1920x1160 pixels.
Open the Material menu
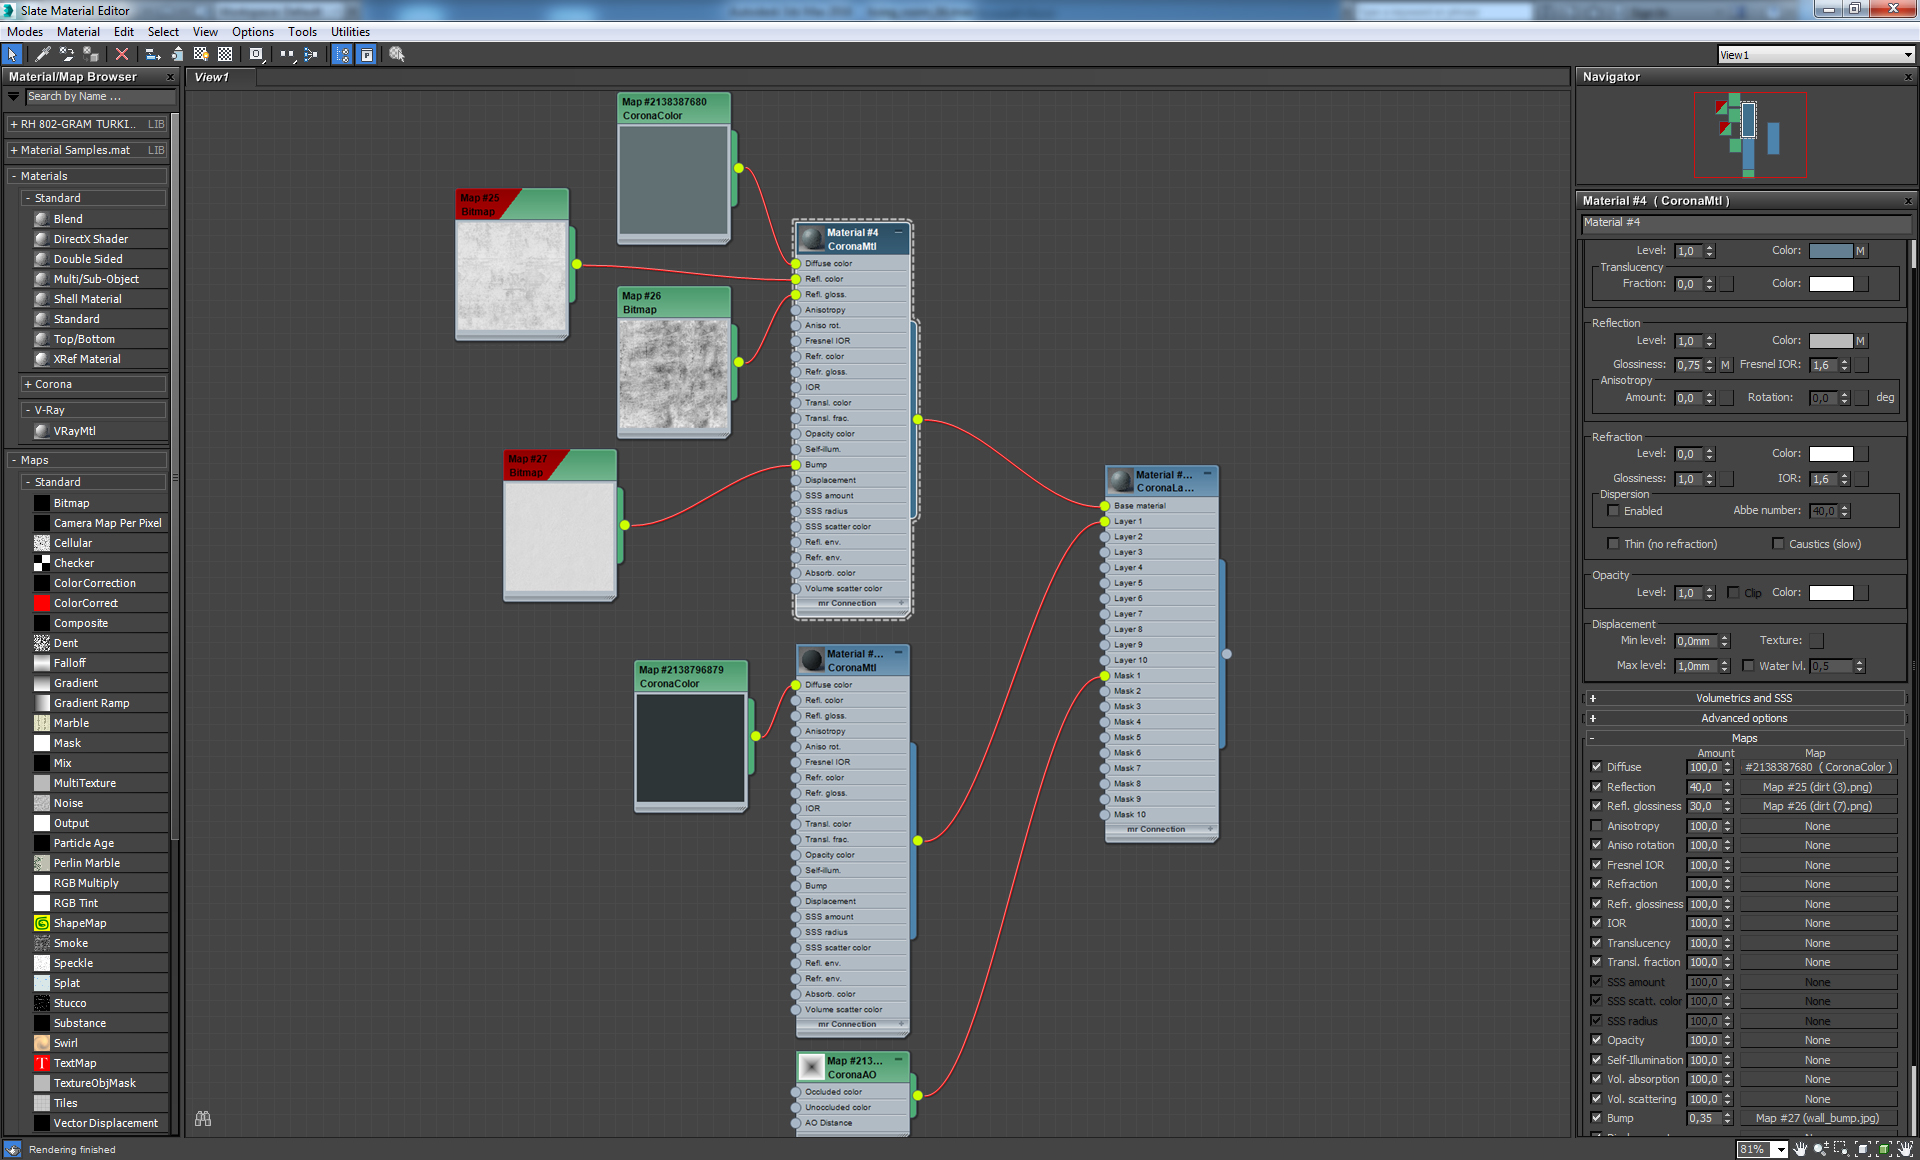pos(78,32)
